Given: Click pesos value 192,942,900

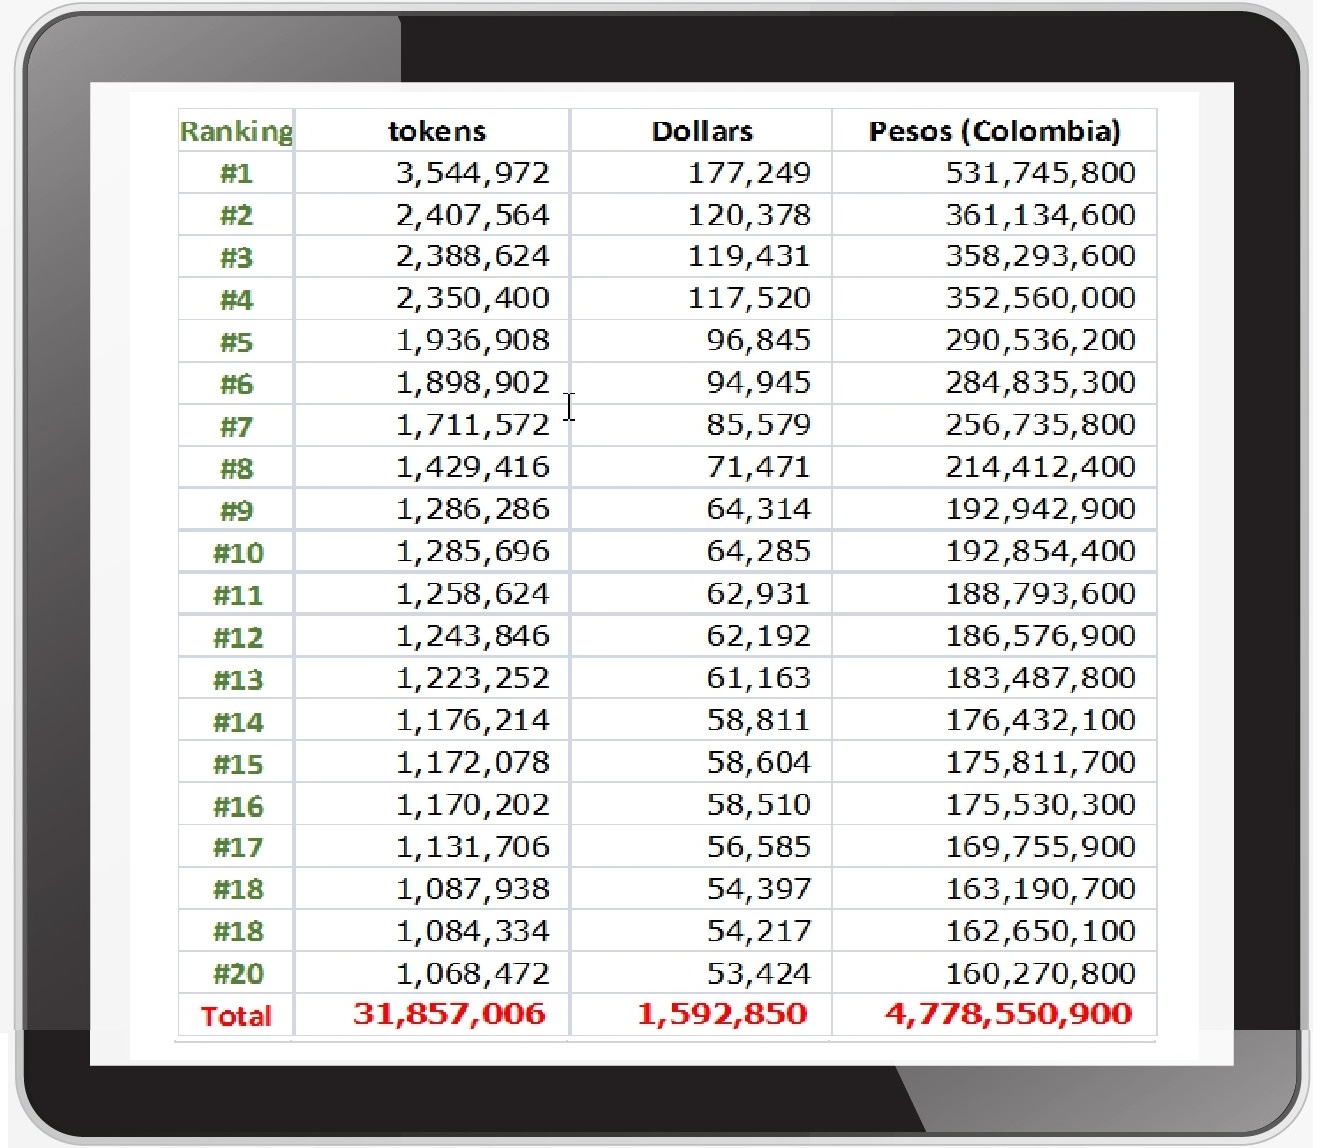Looking at the screenshot, I should (x=1041, y=509).
